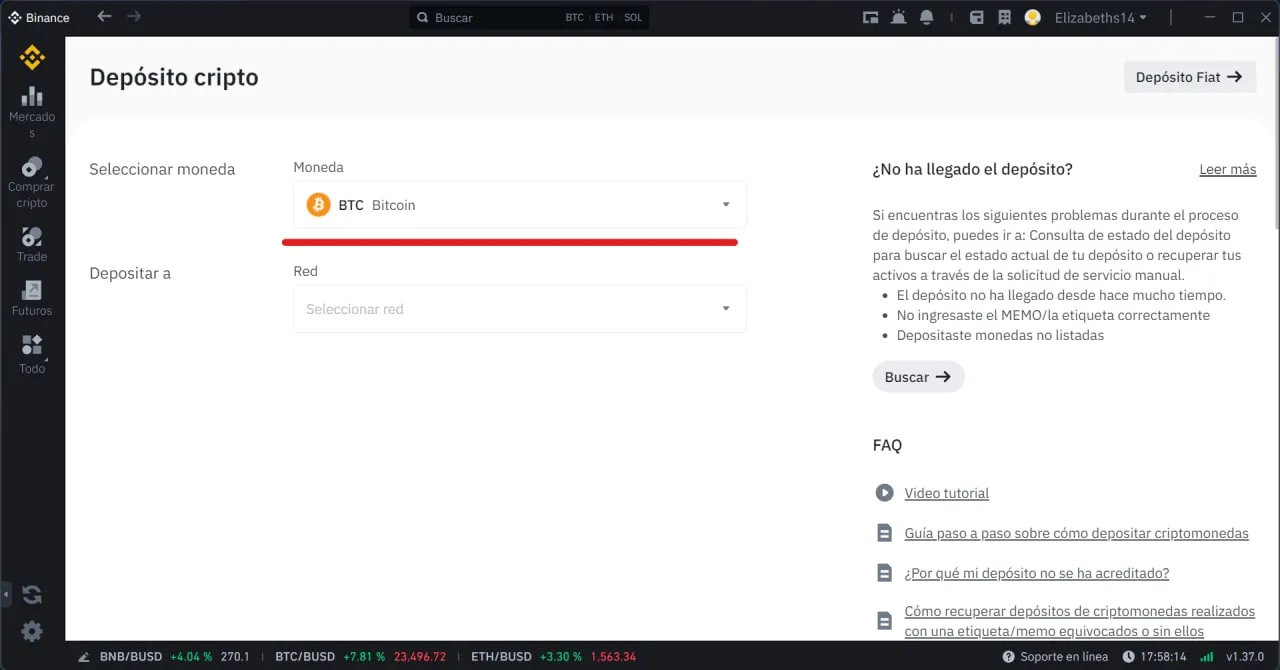The width and height of the screenshot is (1280, 670).
Task: Click the Buscar button under deposit help
Action: [918, 377]
